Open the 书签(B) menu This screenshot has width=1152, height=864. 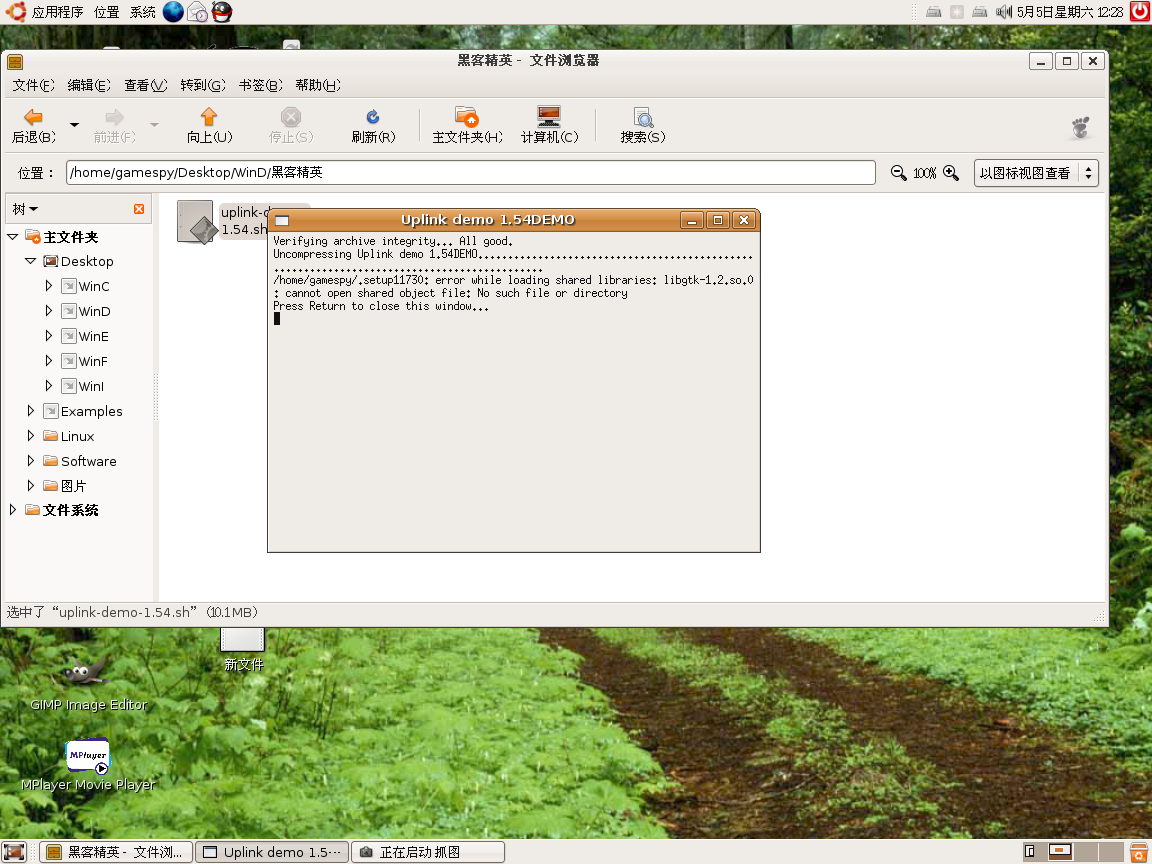click(260, 85)
